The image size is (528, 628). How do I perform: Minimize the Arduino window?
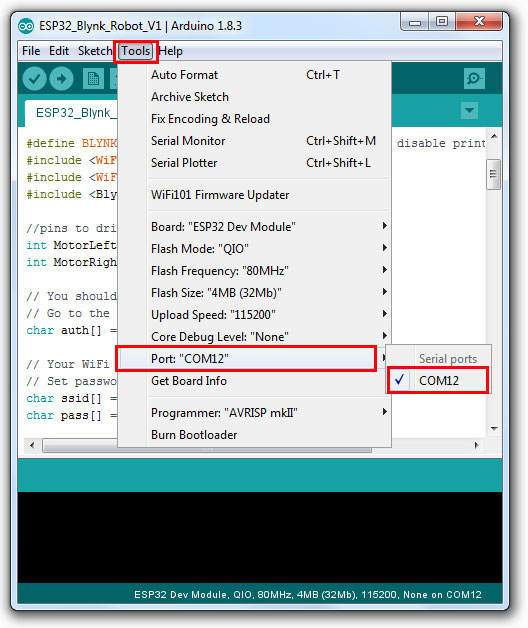click(415, 22)
